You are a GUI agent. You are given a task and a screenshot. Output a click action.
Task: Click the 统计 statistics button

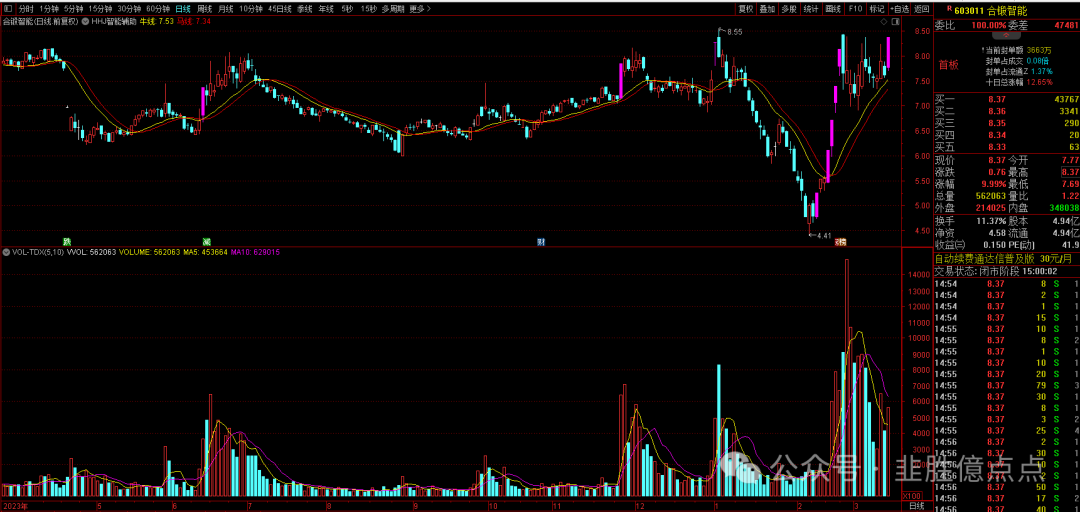tap(811, 10)
